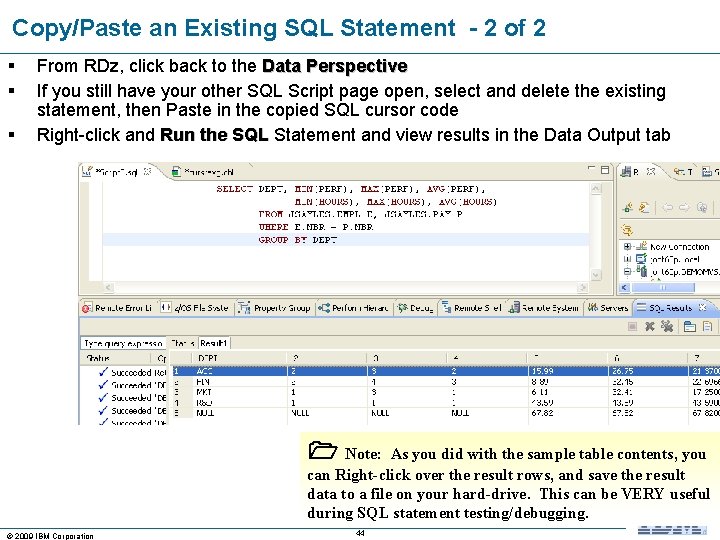Screen dimensions: 720x540
Task: Expand the New Connection tree node
Action: (627, 247)
